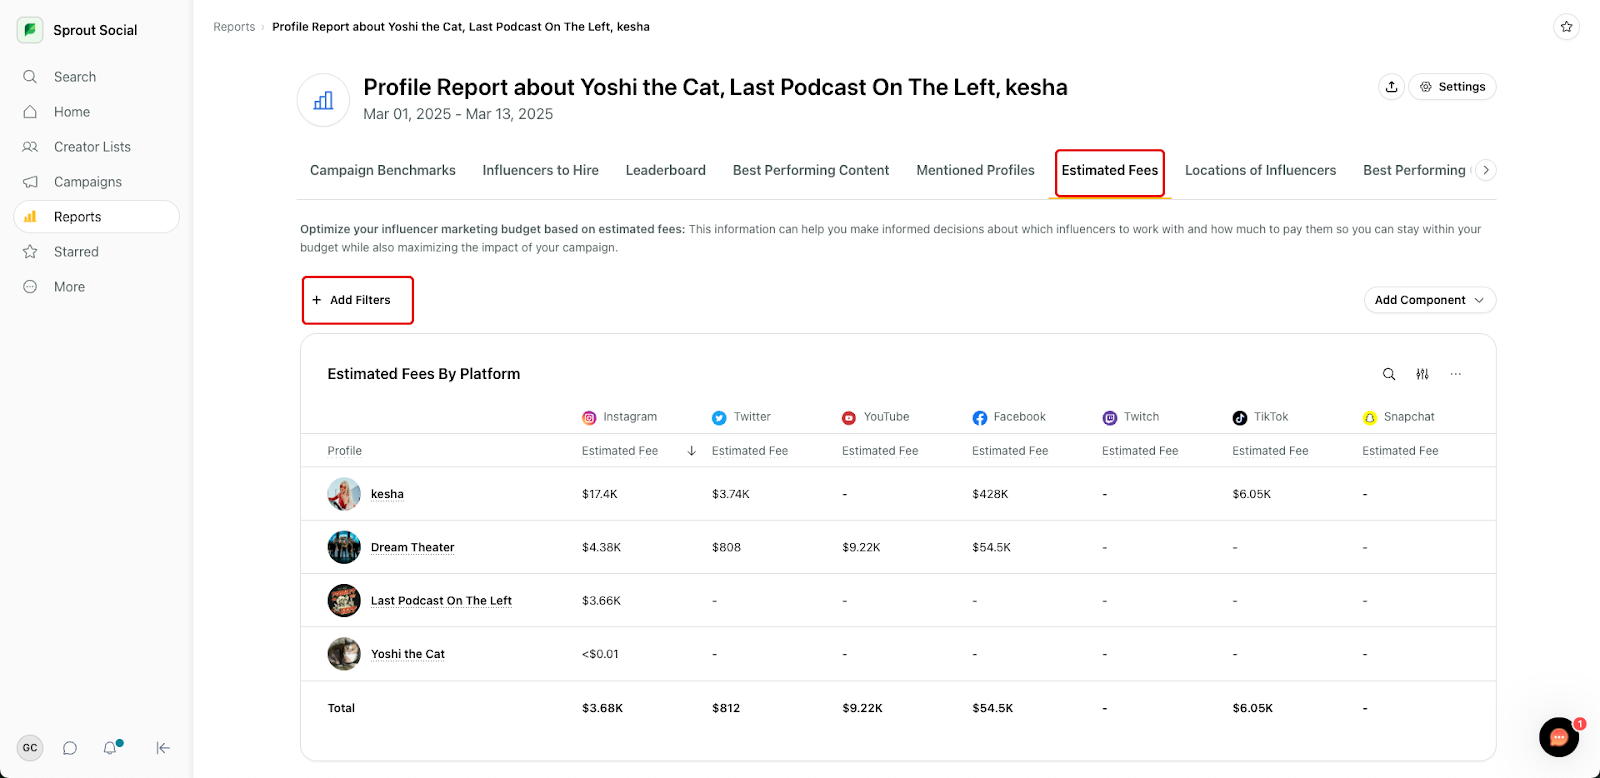The width and height of the screenshot is (1600, 778).
Task: Click kesha's TikTok fee $6.05K
Action: pyautogui.click(x=1252, y=494)
